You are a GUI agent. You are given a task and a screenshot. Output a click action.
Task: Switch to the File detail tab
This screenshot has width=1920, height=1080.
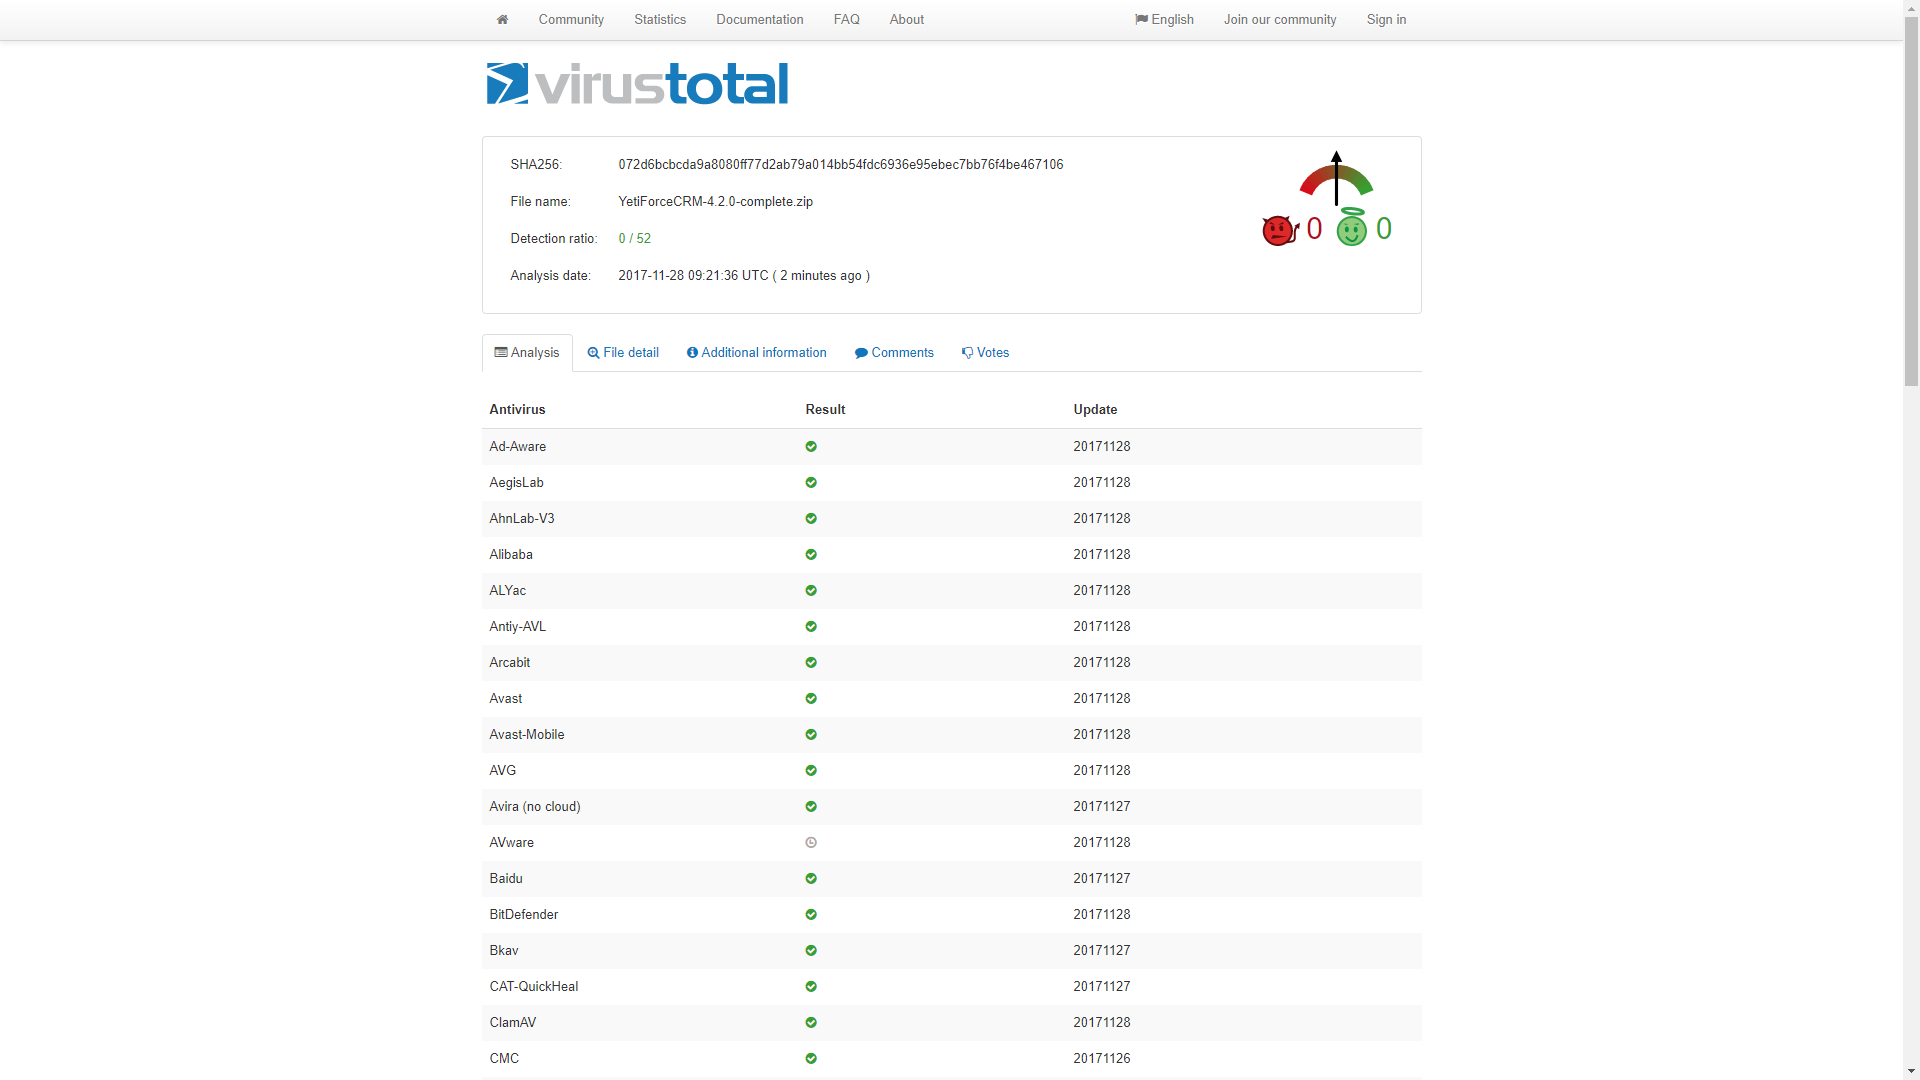(x=623, y=353)
